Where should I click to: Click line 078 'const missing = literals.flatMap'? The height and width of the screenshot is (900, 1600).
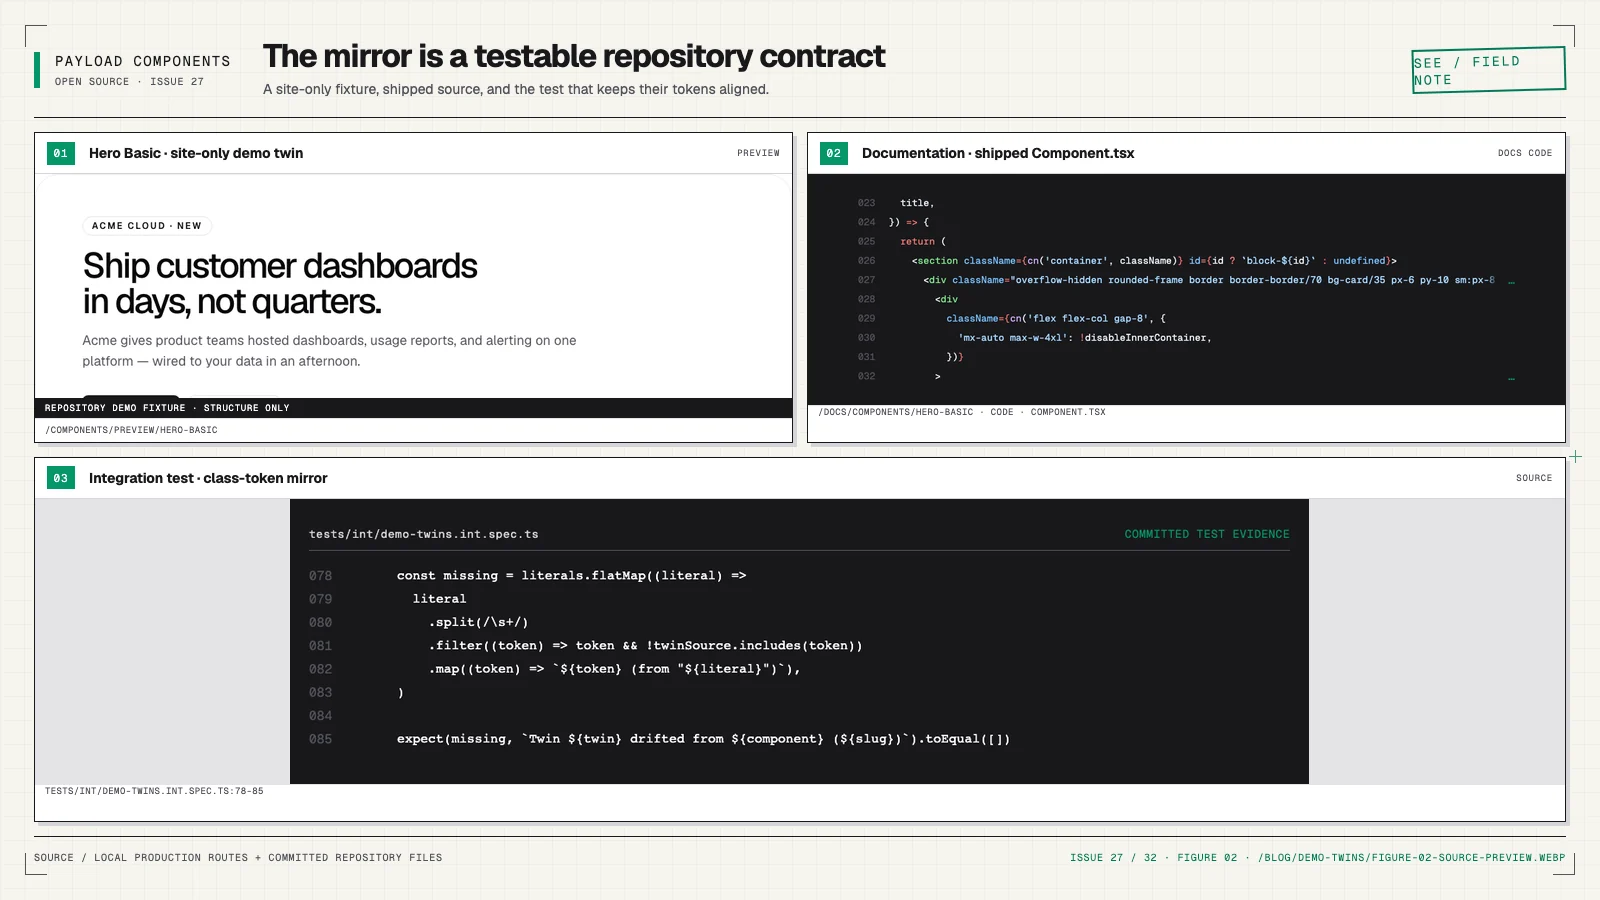click(x=572, y=576)
